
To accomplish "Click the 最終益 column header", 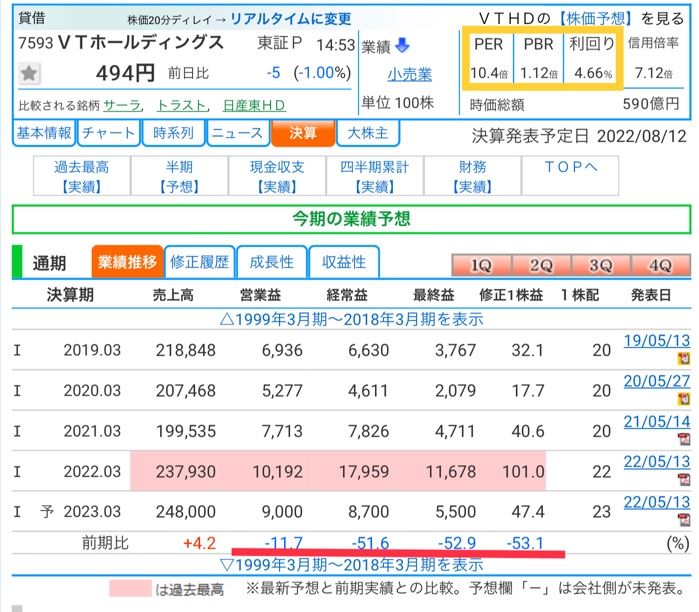I will coord(433,295).
